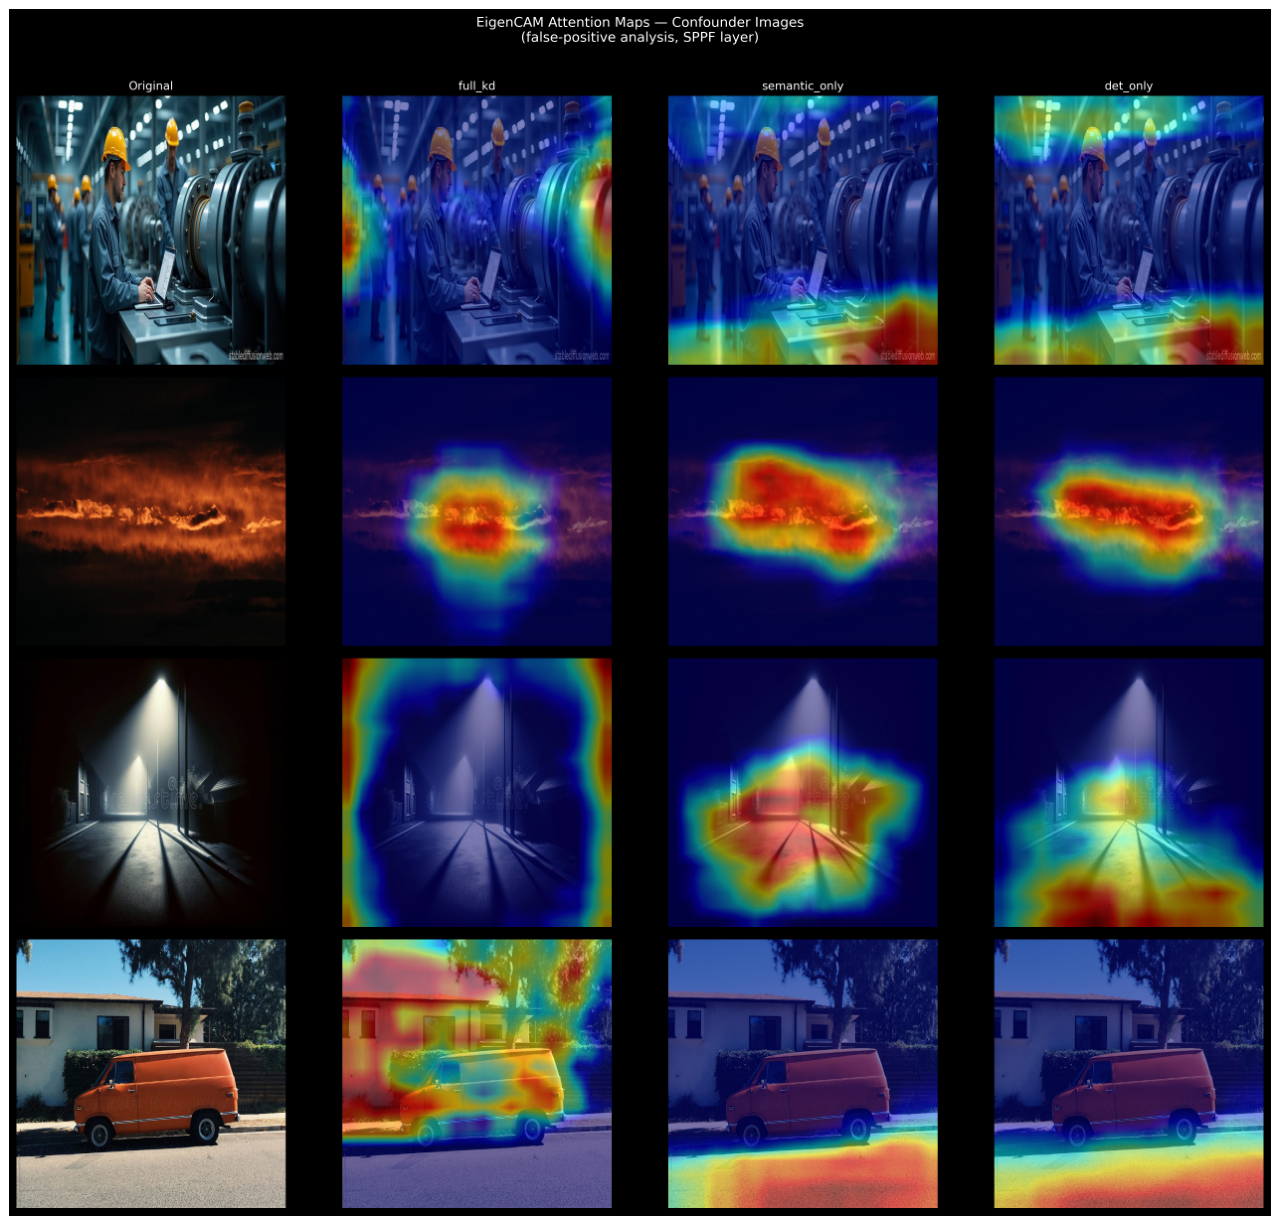Select the original dark fire streak image
Screen dimensions: 1279x1224
151,511
